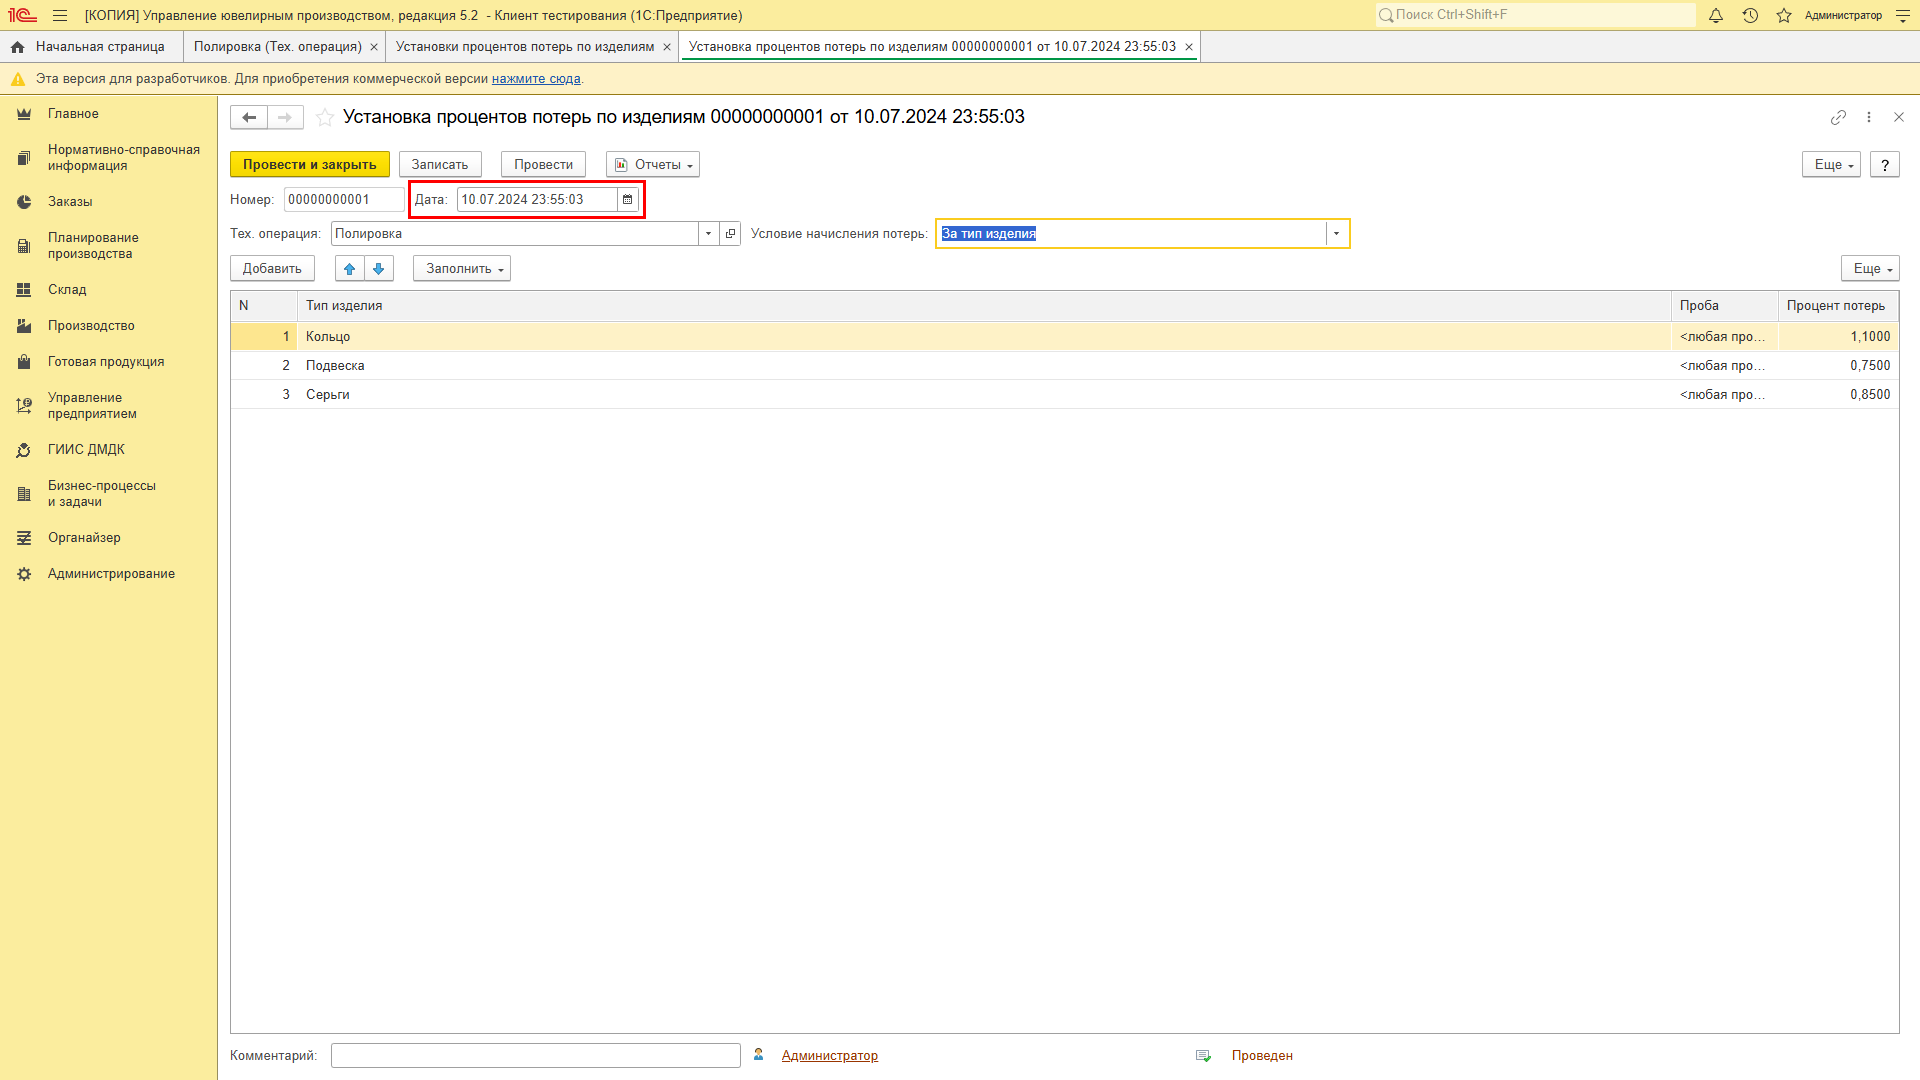The height and width of the screenshot is (1080, 1920).
Task: Click Провести и закрыть button
Action: (x=310, y=165)
